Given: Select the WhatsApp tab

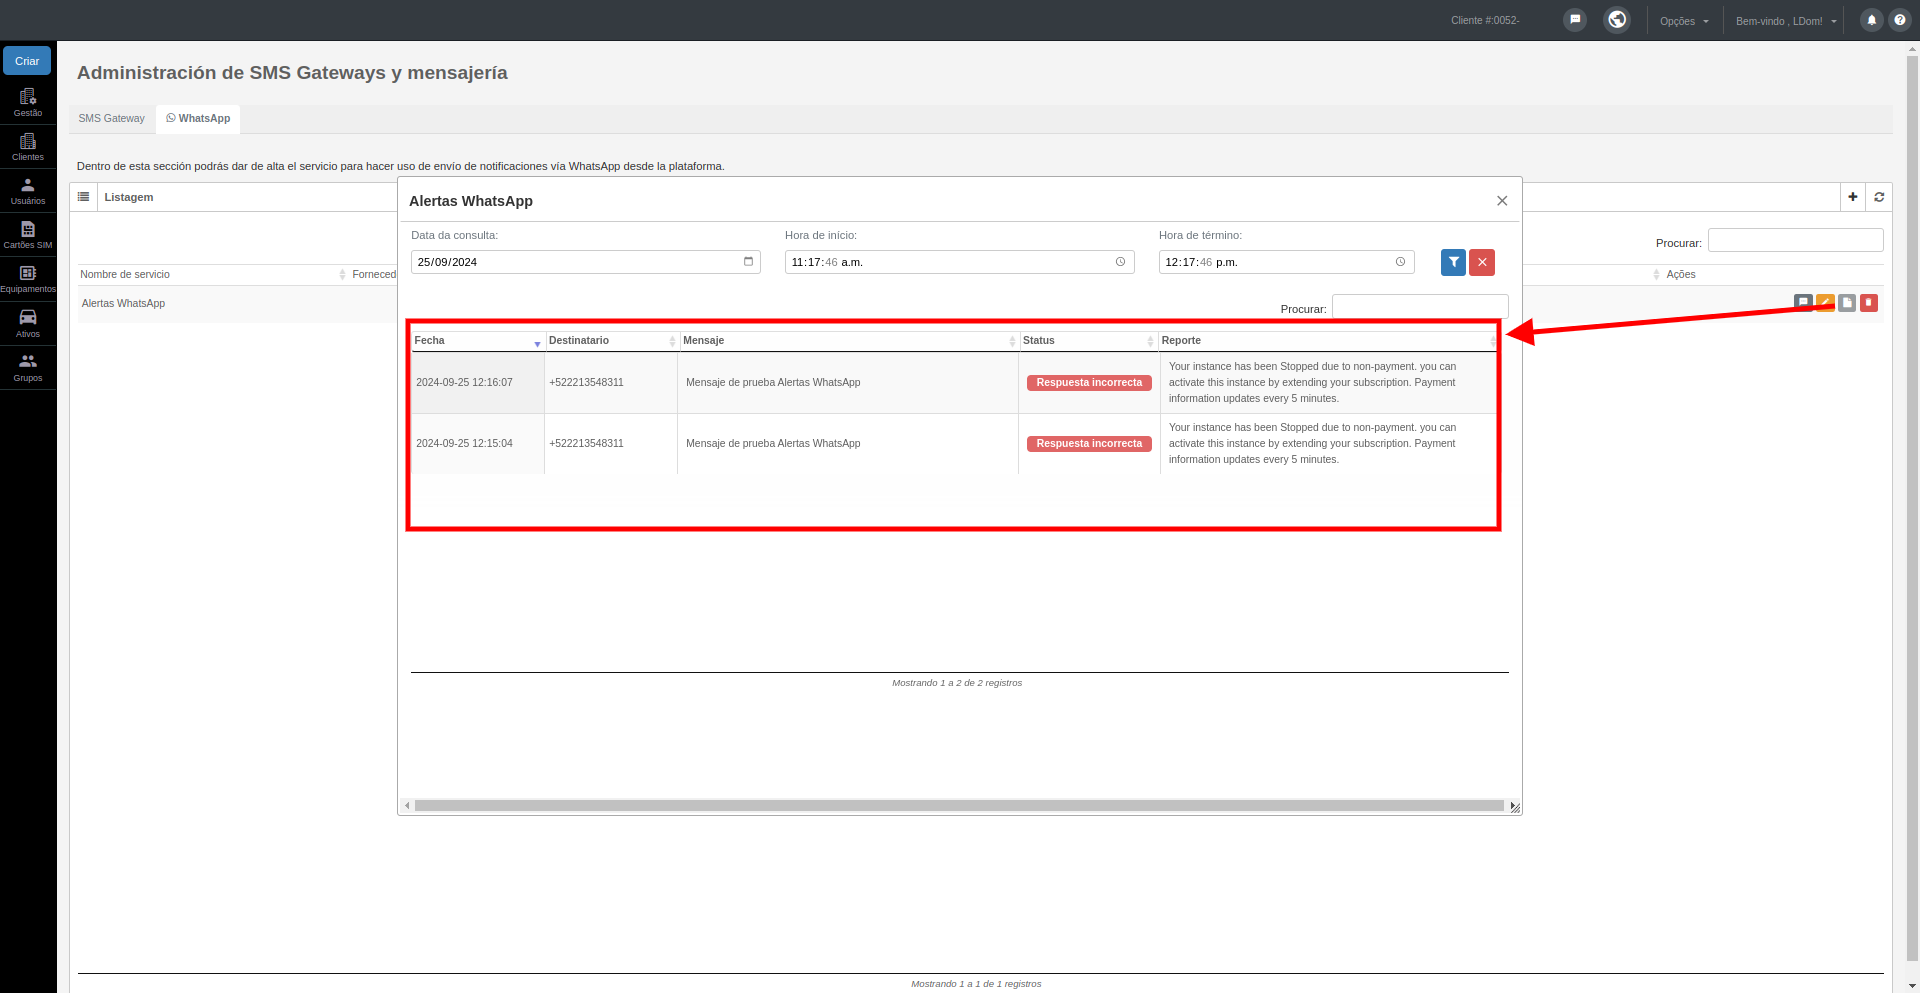Looking at the screenshot, I should [198, 119].
